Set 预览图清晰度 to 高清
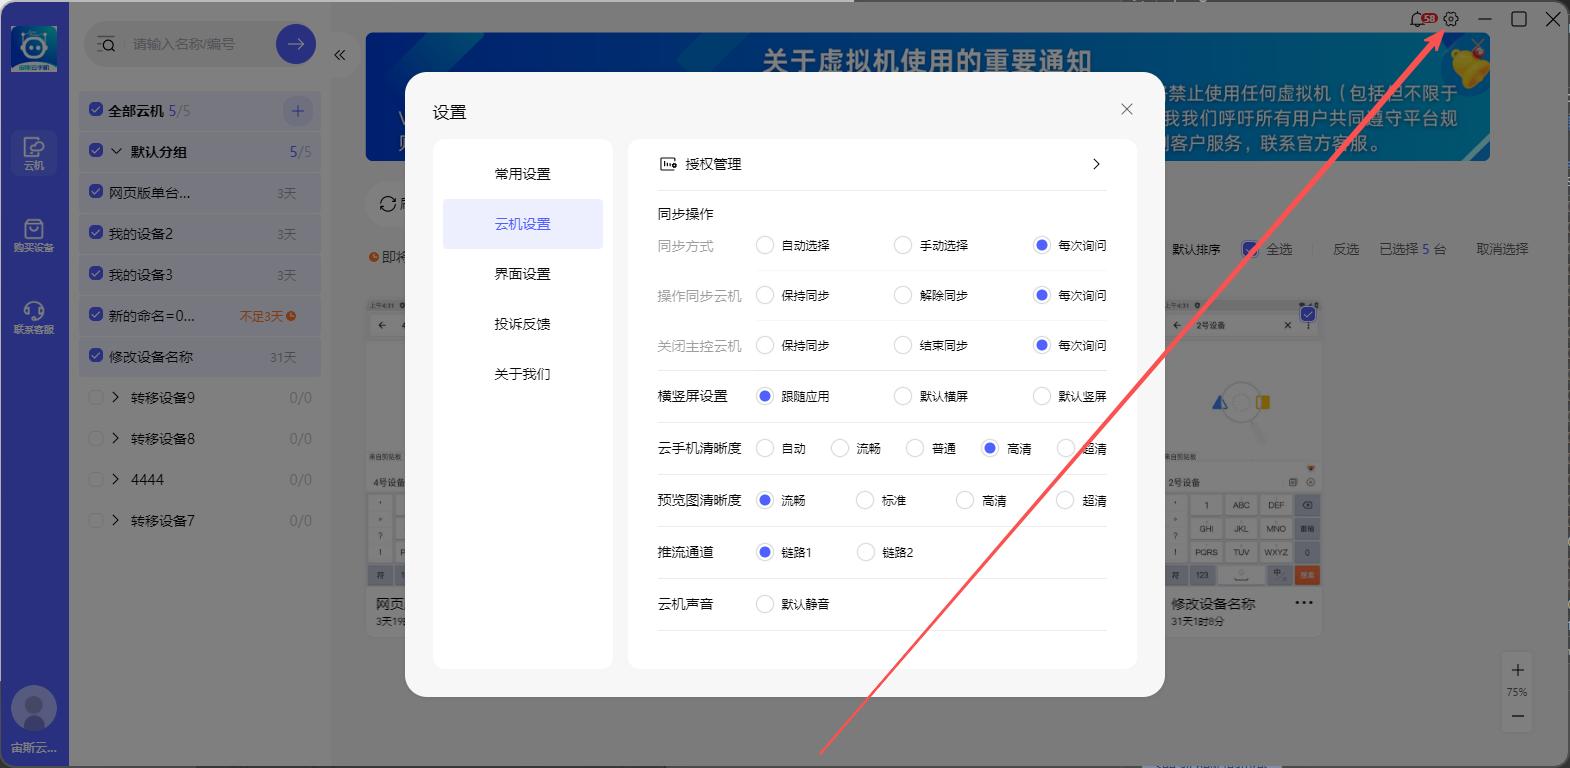Image resolution: width=1570 pixels, height=768 pixels. (965, 500)
